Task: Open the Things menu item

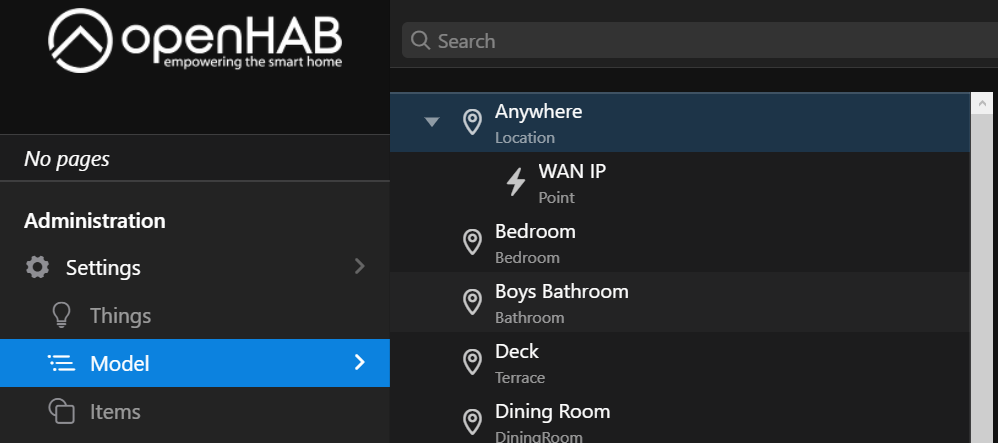Action: pyautogui.click(x=120, y=316)
